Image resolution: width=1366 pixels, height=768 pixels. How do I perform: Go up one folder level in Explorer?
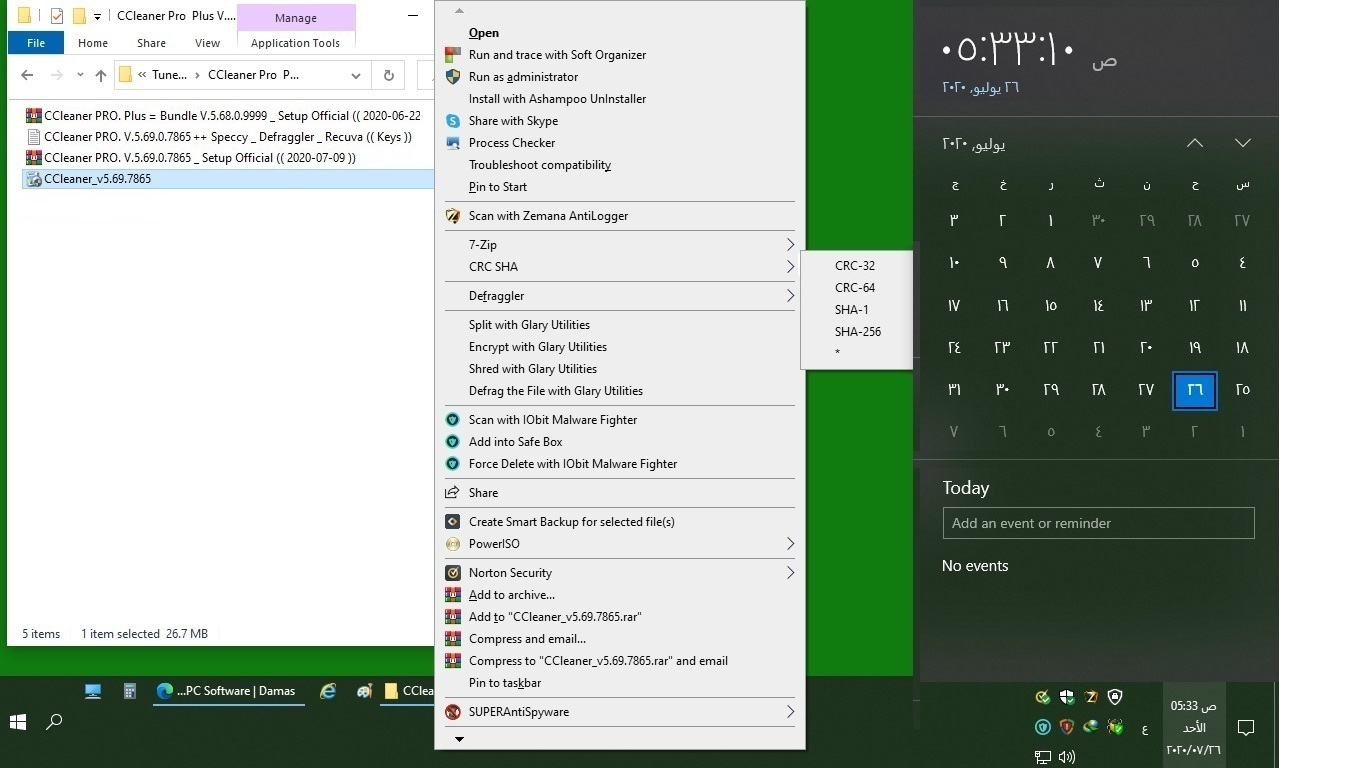(x=100, y=75)
